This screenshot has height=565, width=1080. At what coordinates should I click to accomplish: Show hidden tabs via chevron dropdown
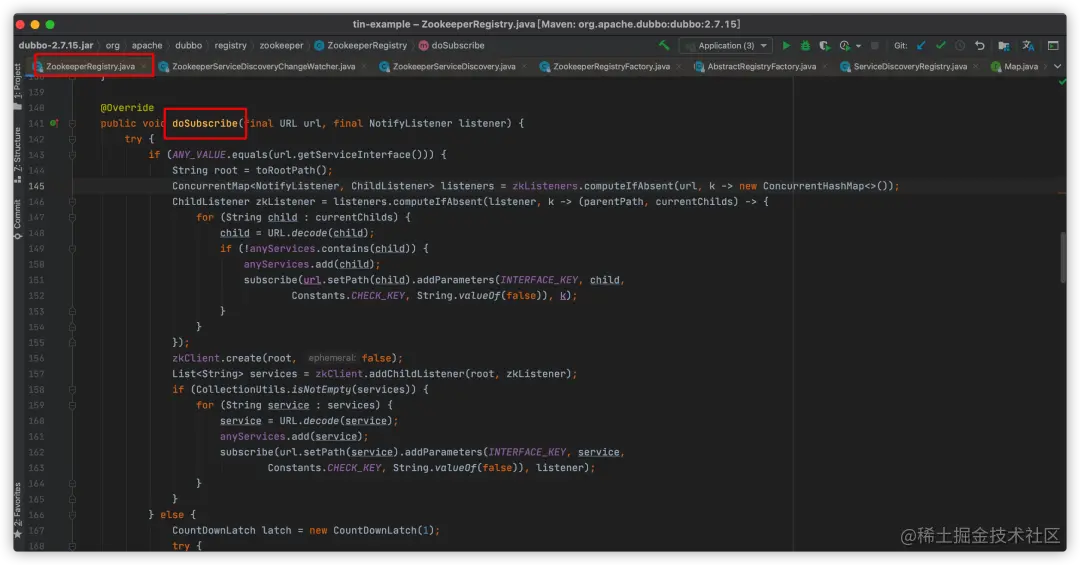[1057, 66]
